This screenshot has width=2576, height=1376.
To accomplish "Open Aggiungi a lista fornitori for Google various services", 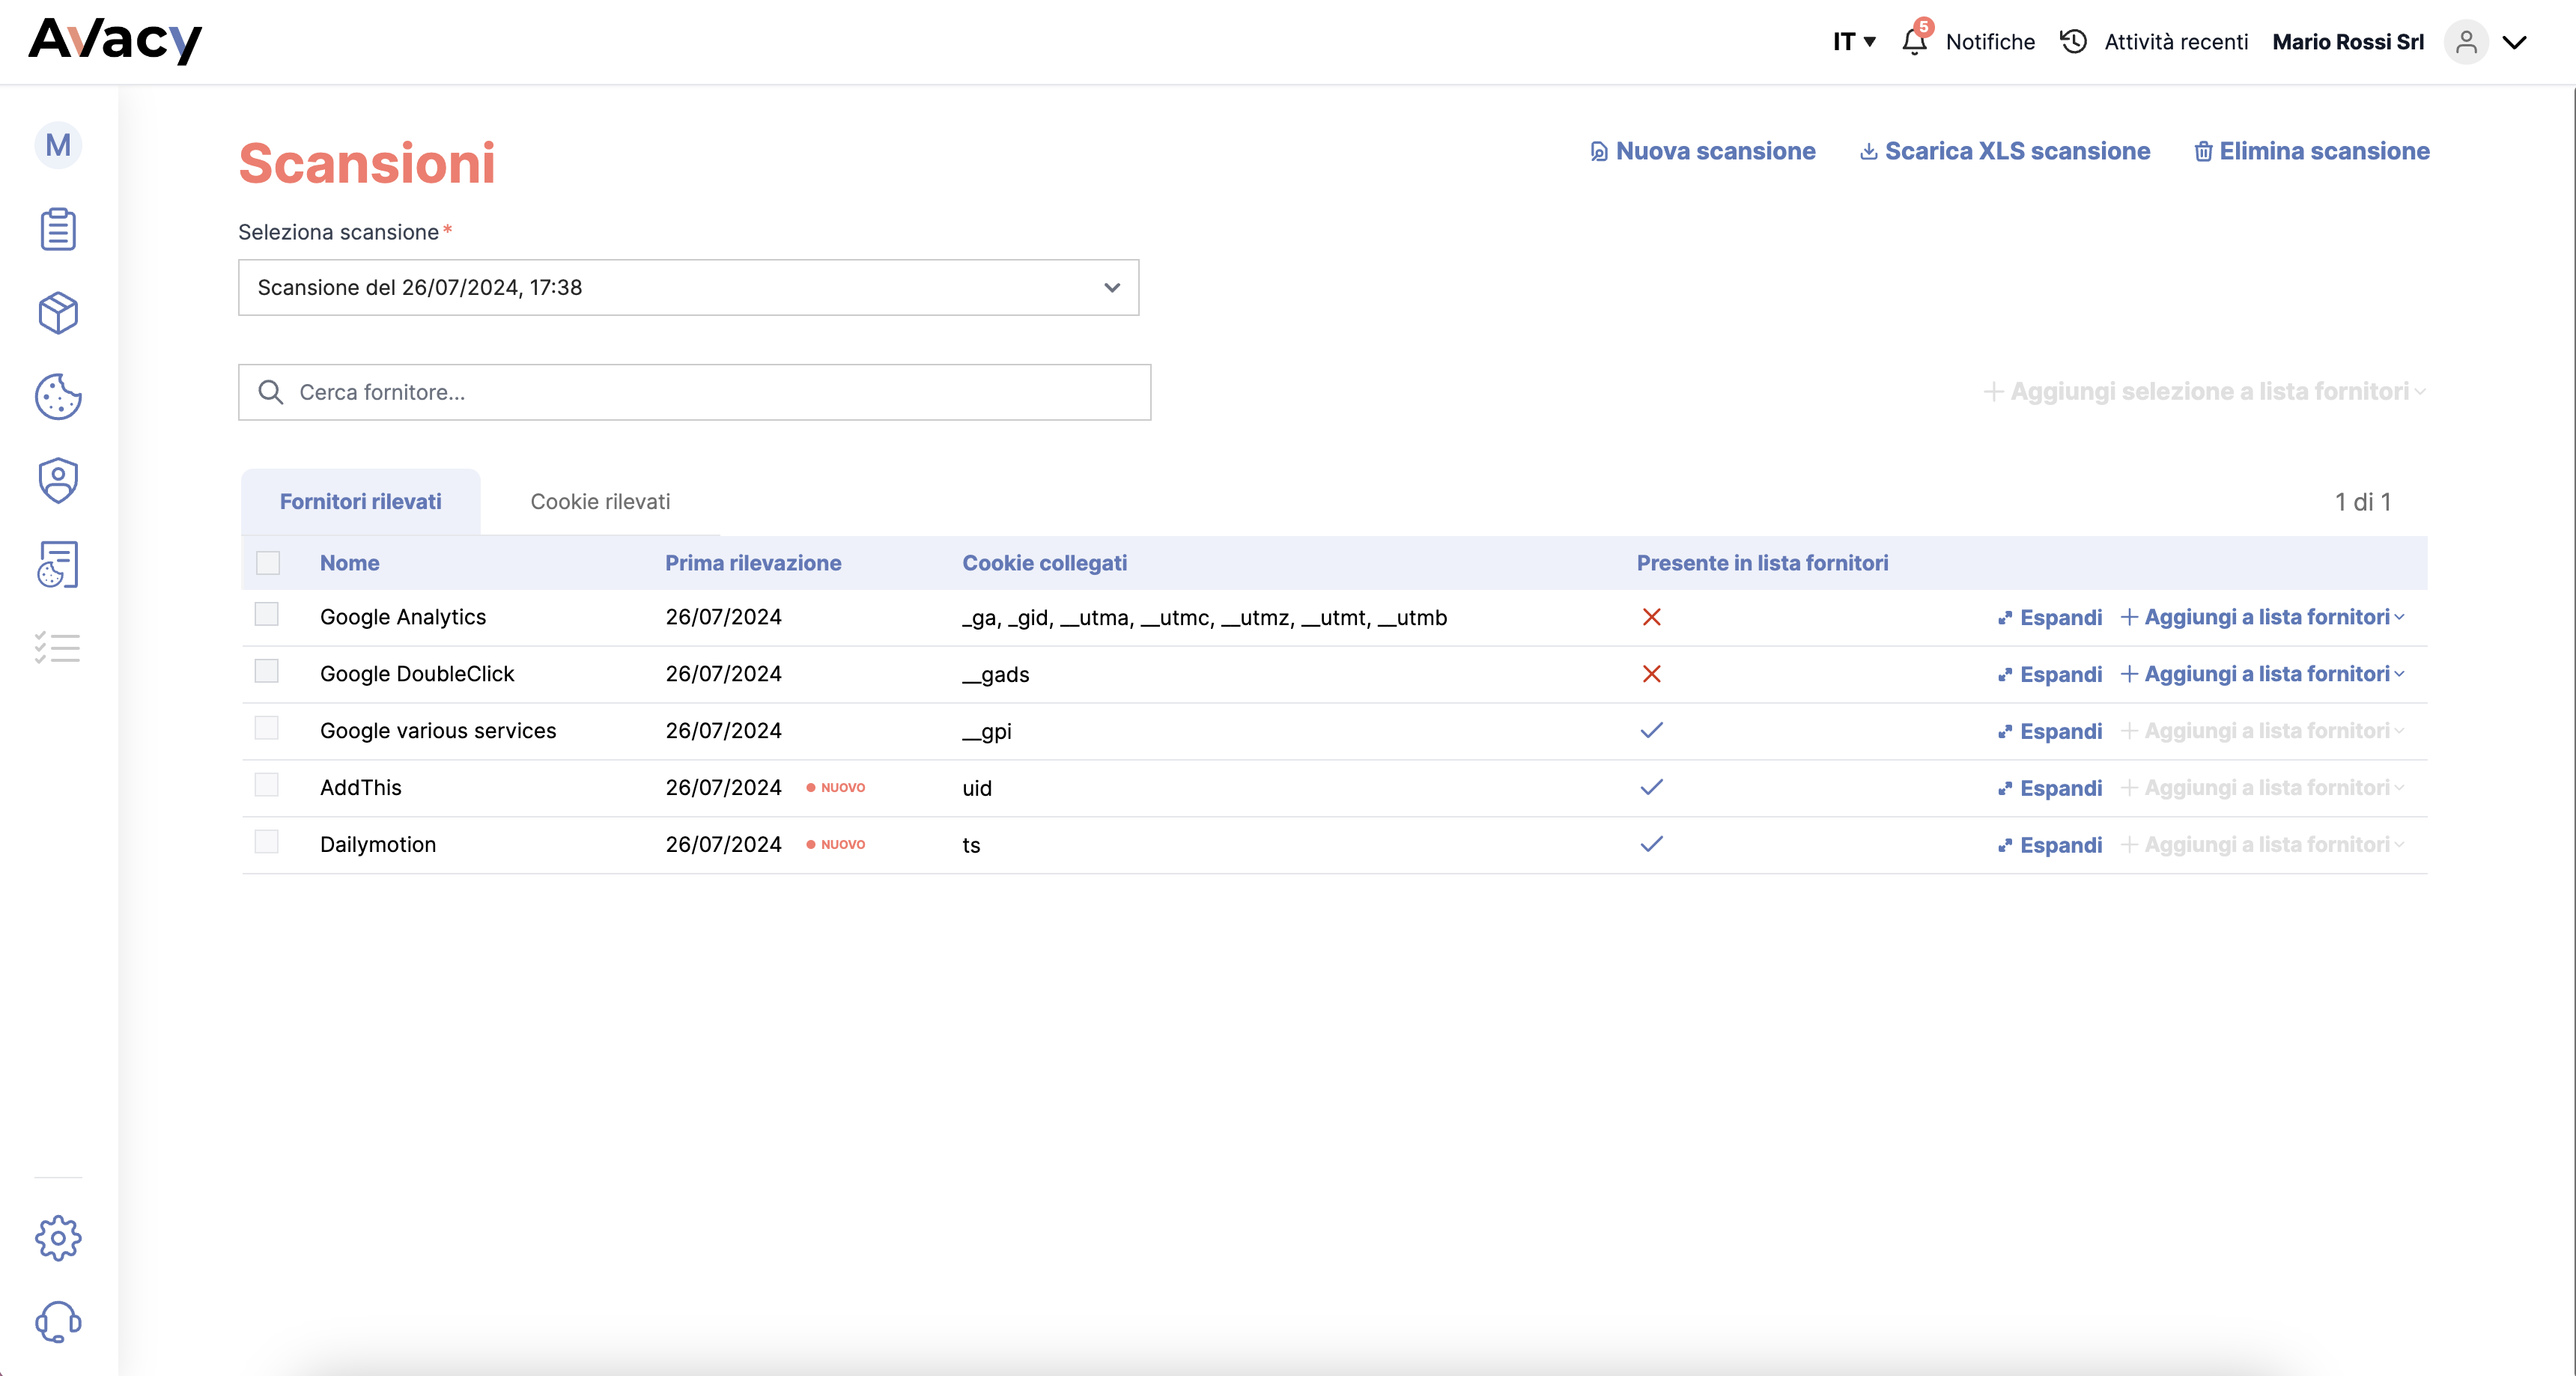I will (2262, 731).
